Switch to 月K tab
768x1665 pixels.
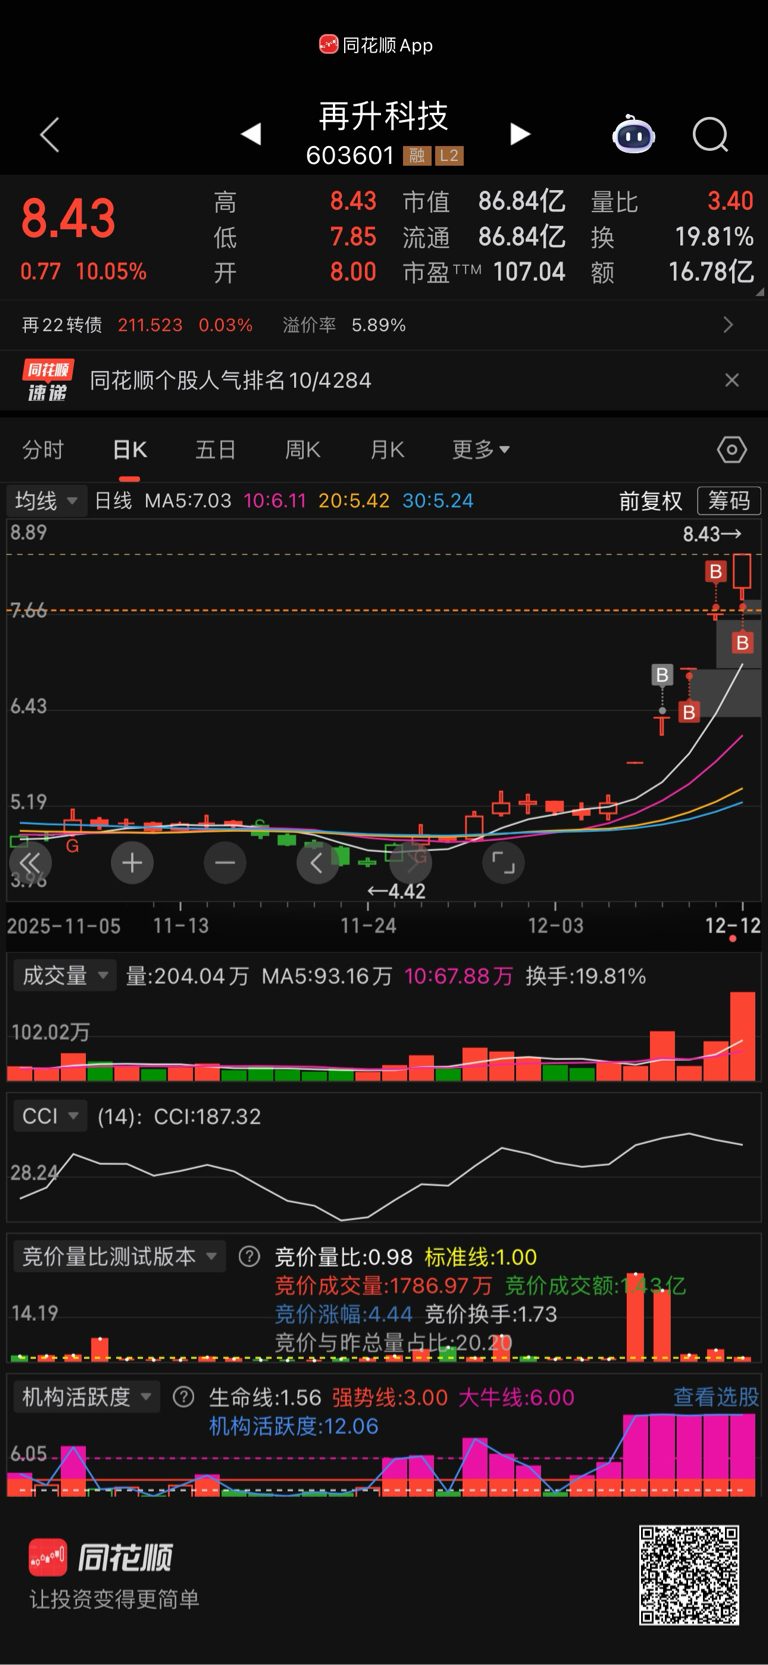[x=387, y=450]
